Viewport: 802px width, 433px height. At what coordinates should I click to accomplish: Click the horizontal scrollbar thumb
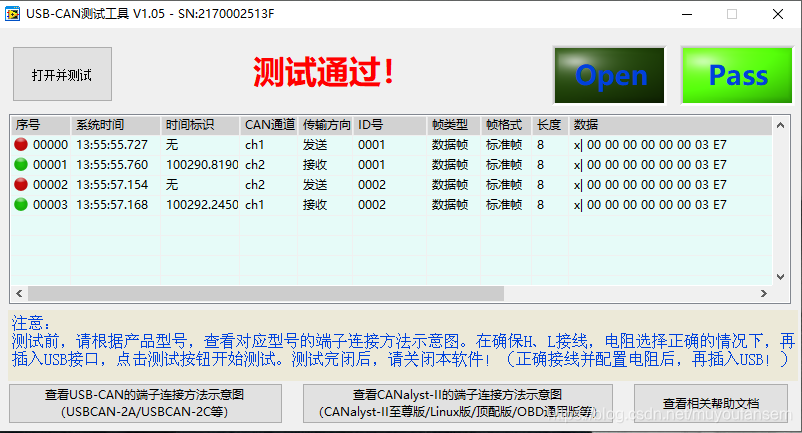[266, 293]
